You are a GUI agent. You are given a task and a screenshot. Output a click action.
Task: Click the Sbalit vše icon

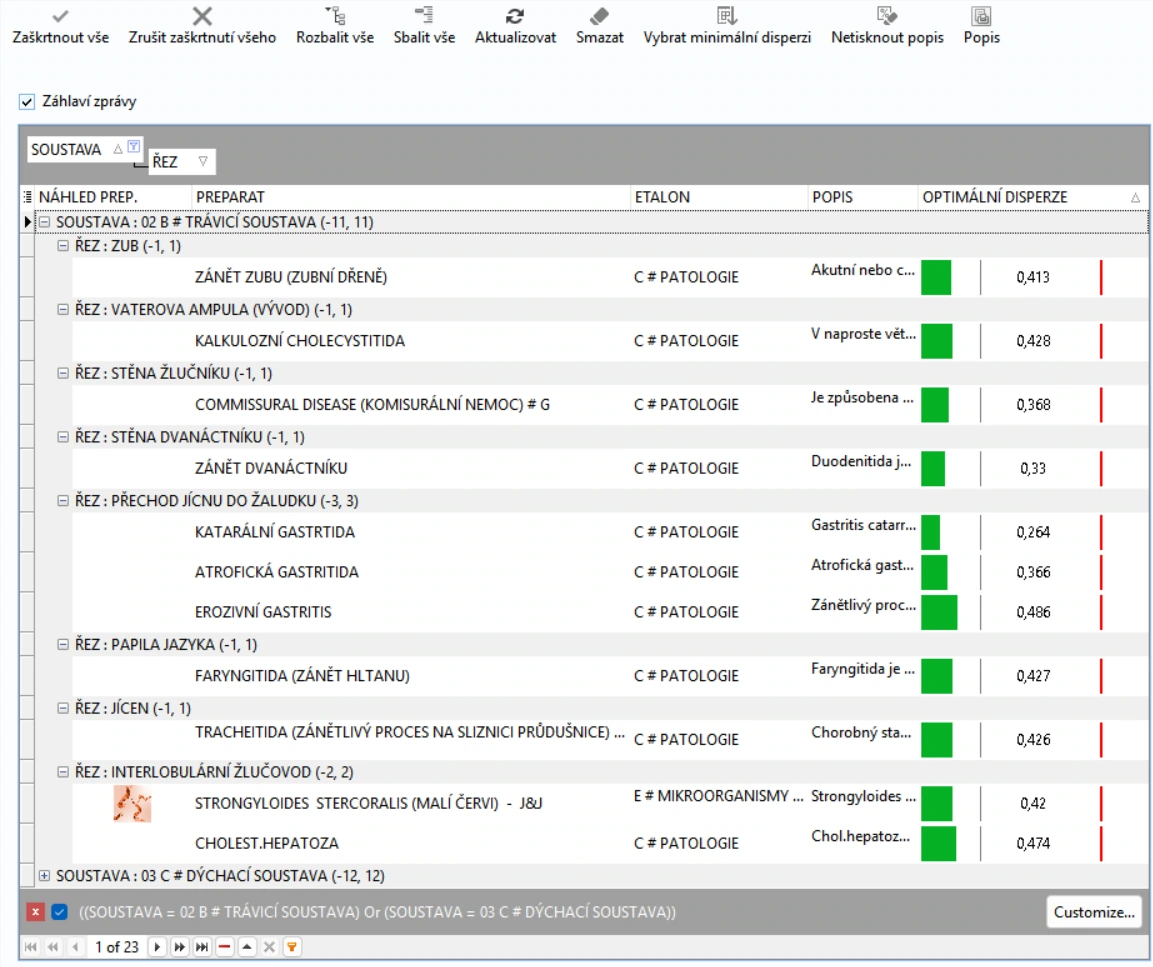click(424, 15)
